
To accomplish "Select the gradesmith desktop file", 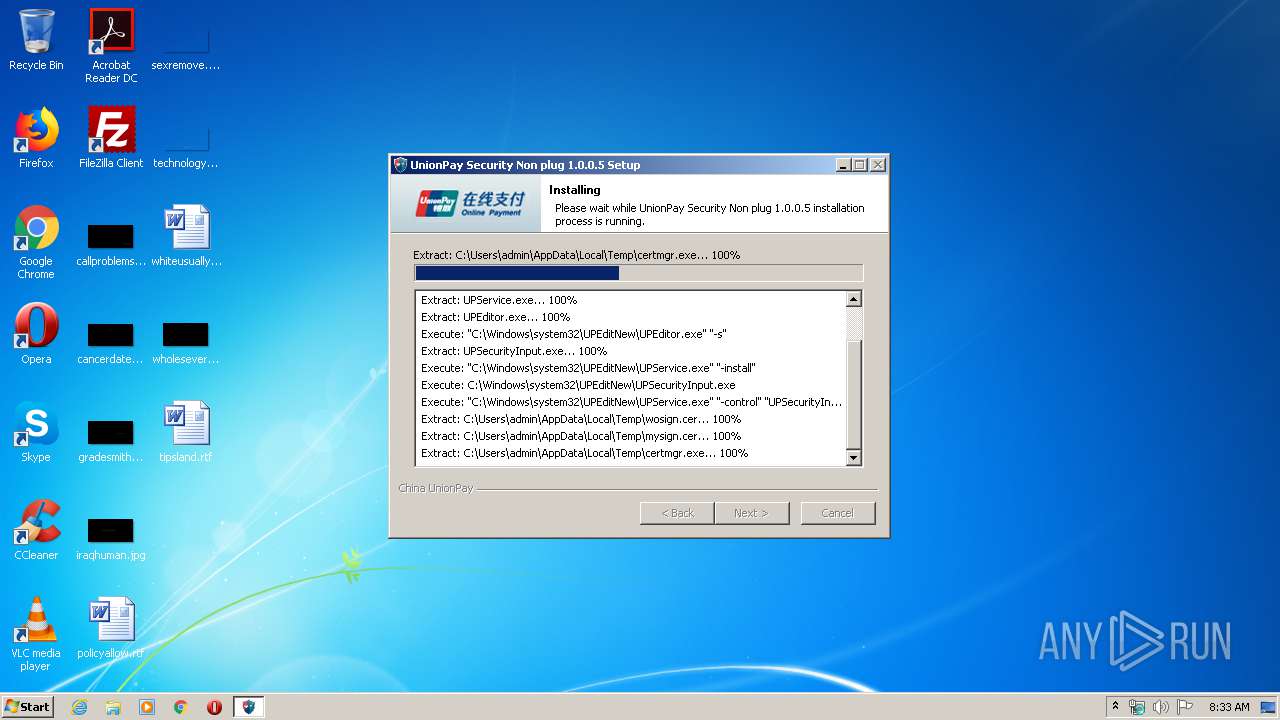I will click(x=111, y=438).
